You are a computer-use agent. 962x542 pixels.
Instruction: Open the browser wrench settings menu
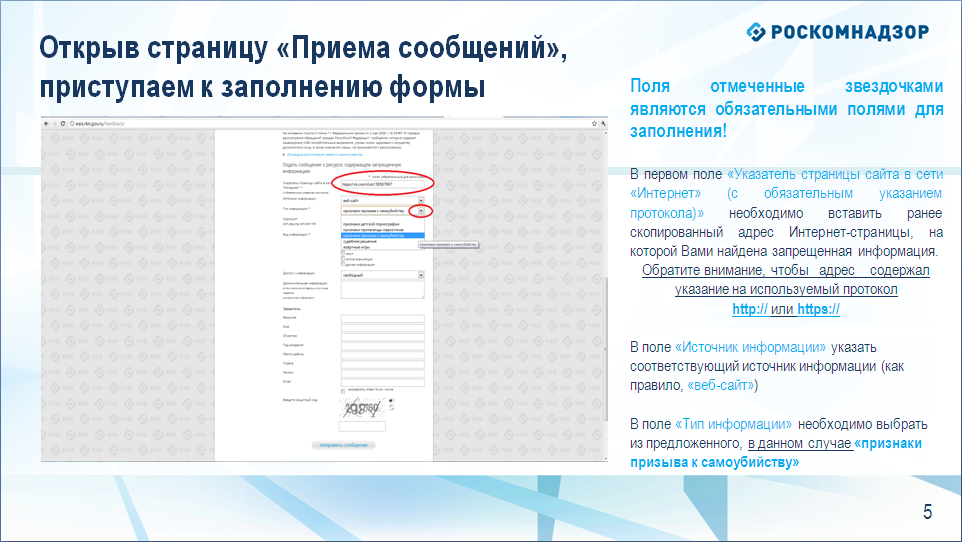click(x=603, y=123)
